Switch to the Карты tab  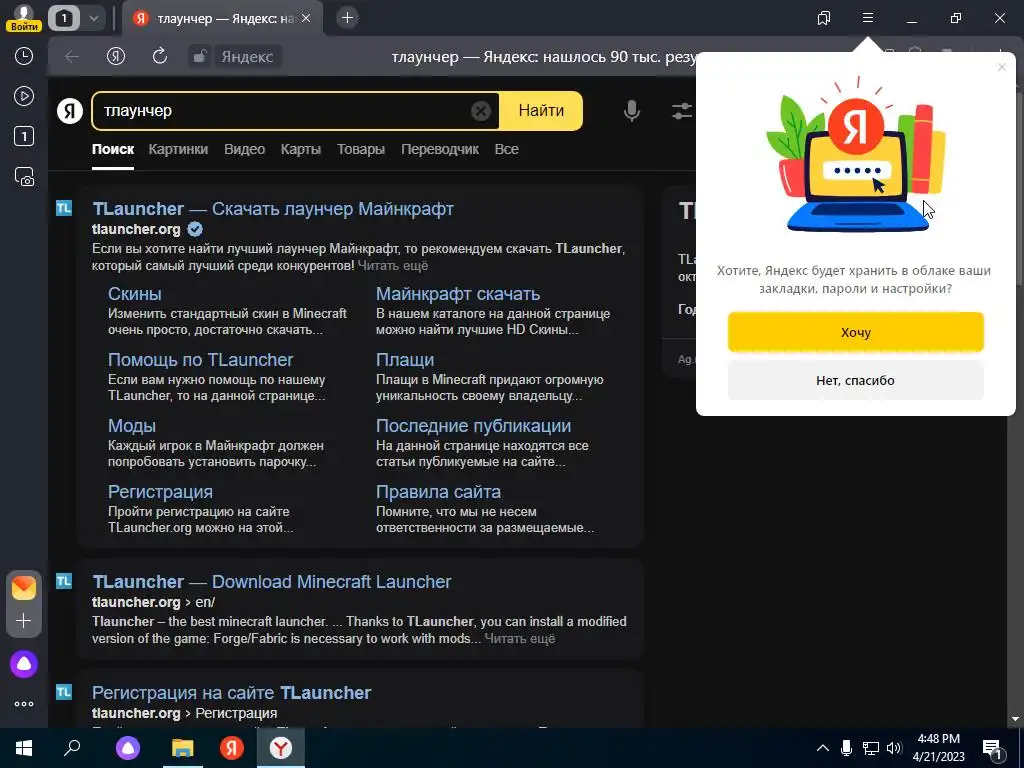300,149
